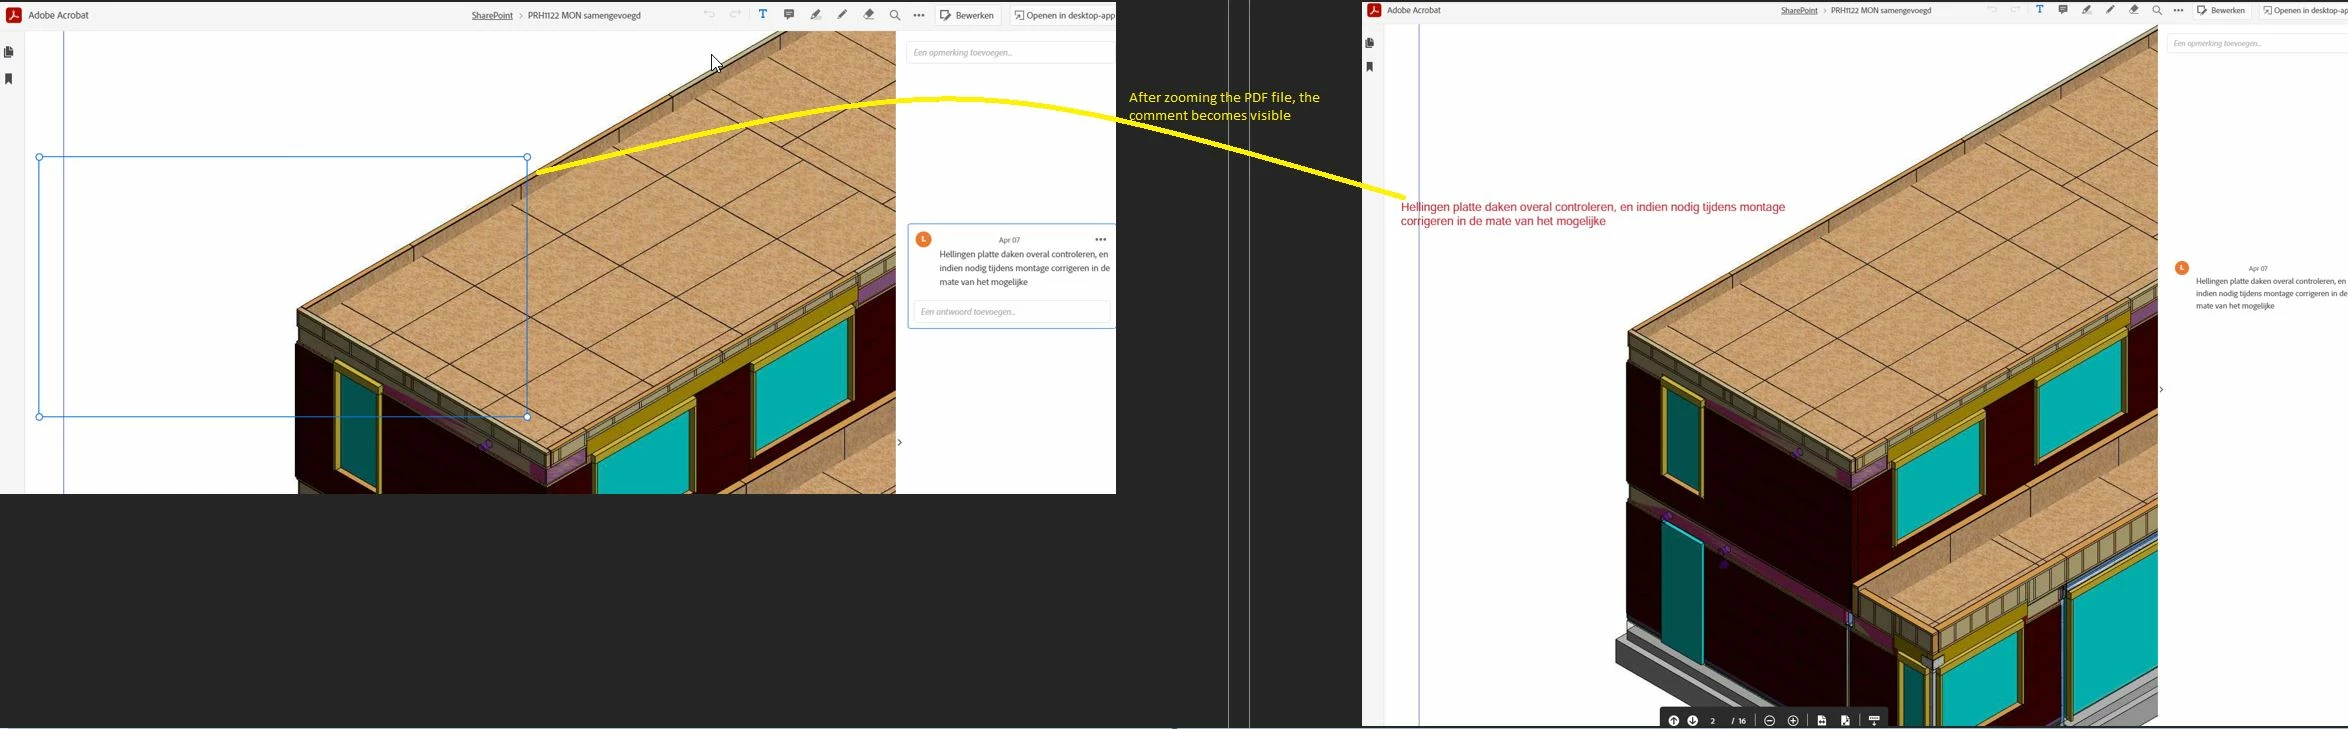The width and height of the screenshot is (2348, 729).
Task: Select the red Hellingen platte daken annotation text
Action: [x=1593, y=214]
